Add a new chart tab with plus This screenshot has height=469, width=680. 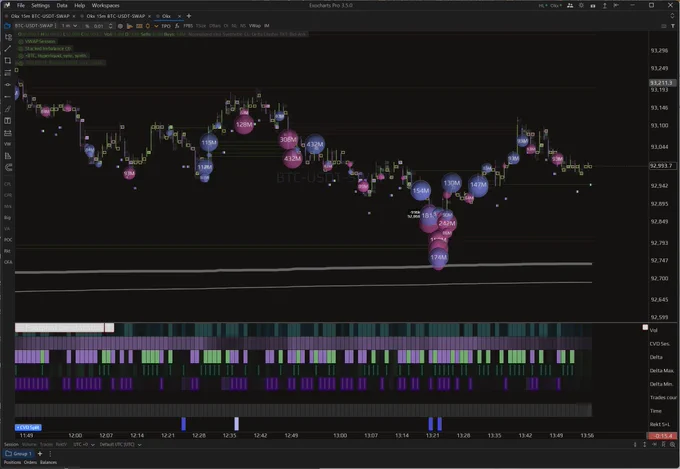click(x=189, y=16)
